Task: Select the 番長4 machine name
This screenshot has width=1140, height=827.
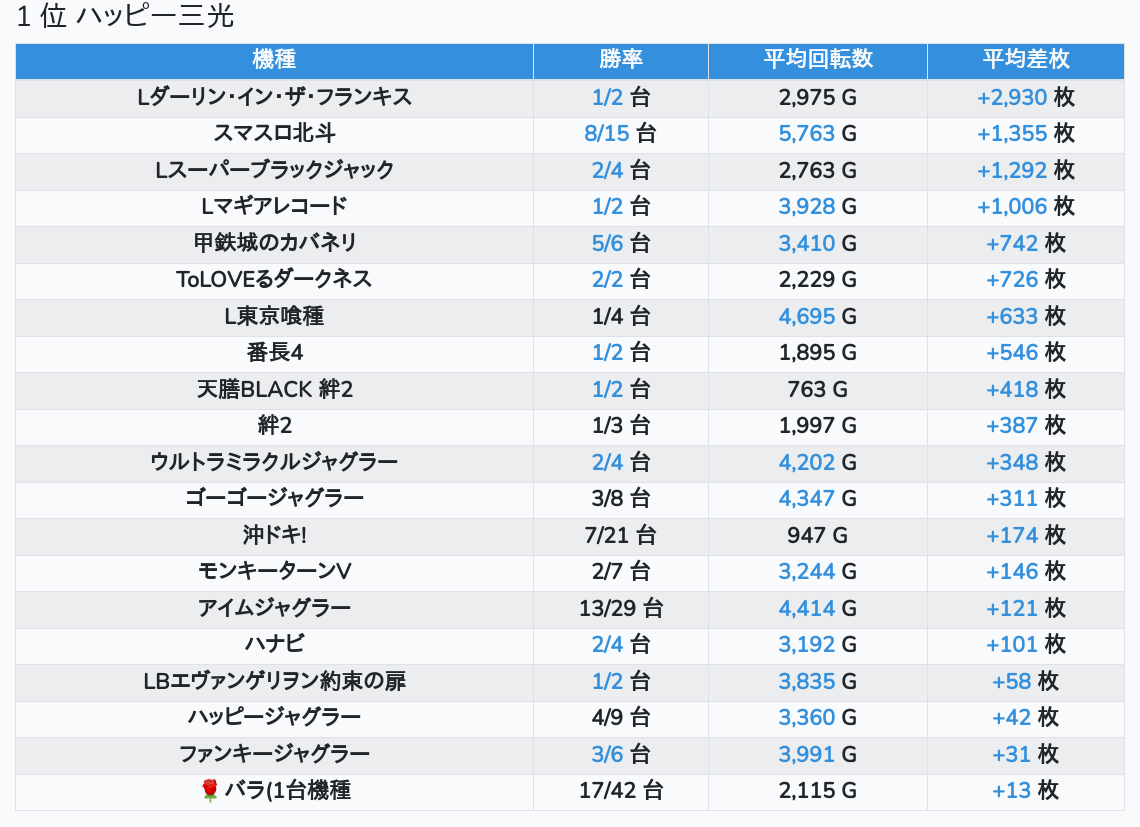Action: (x=274, y=353)
